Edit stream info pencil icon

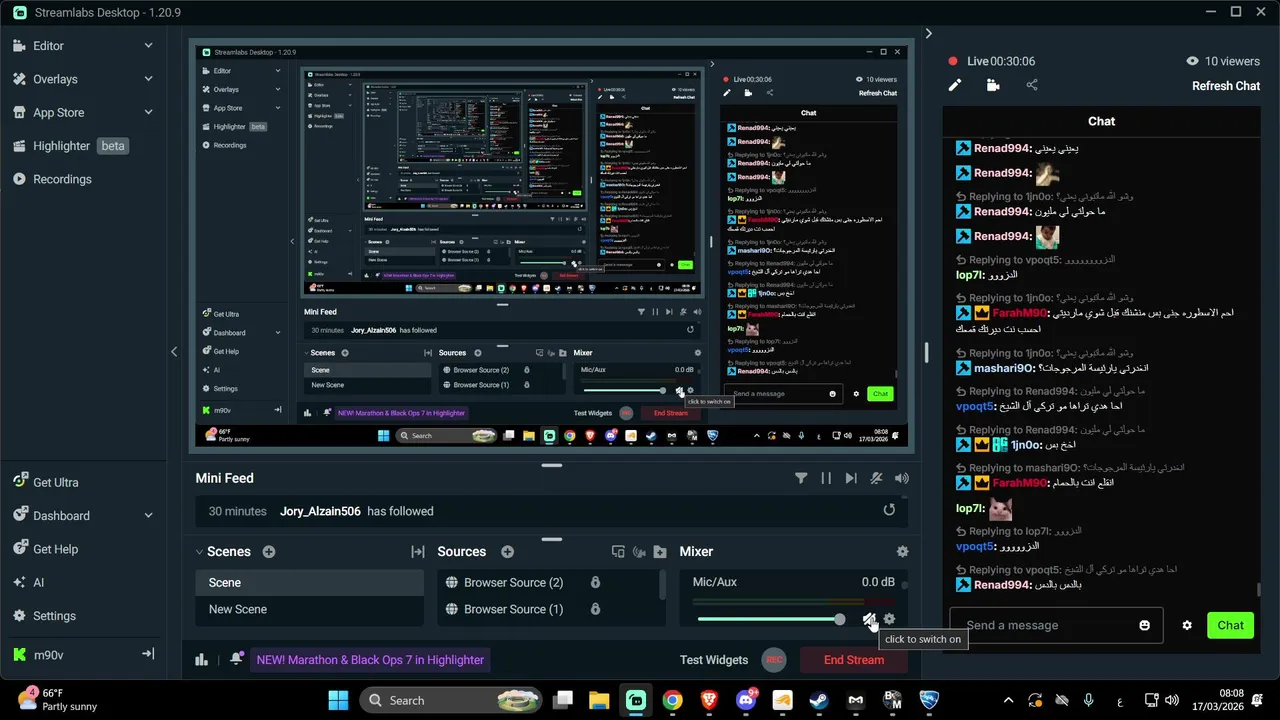click(x=955, y=85)
